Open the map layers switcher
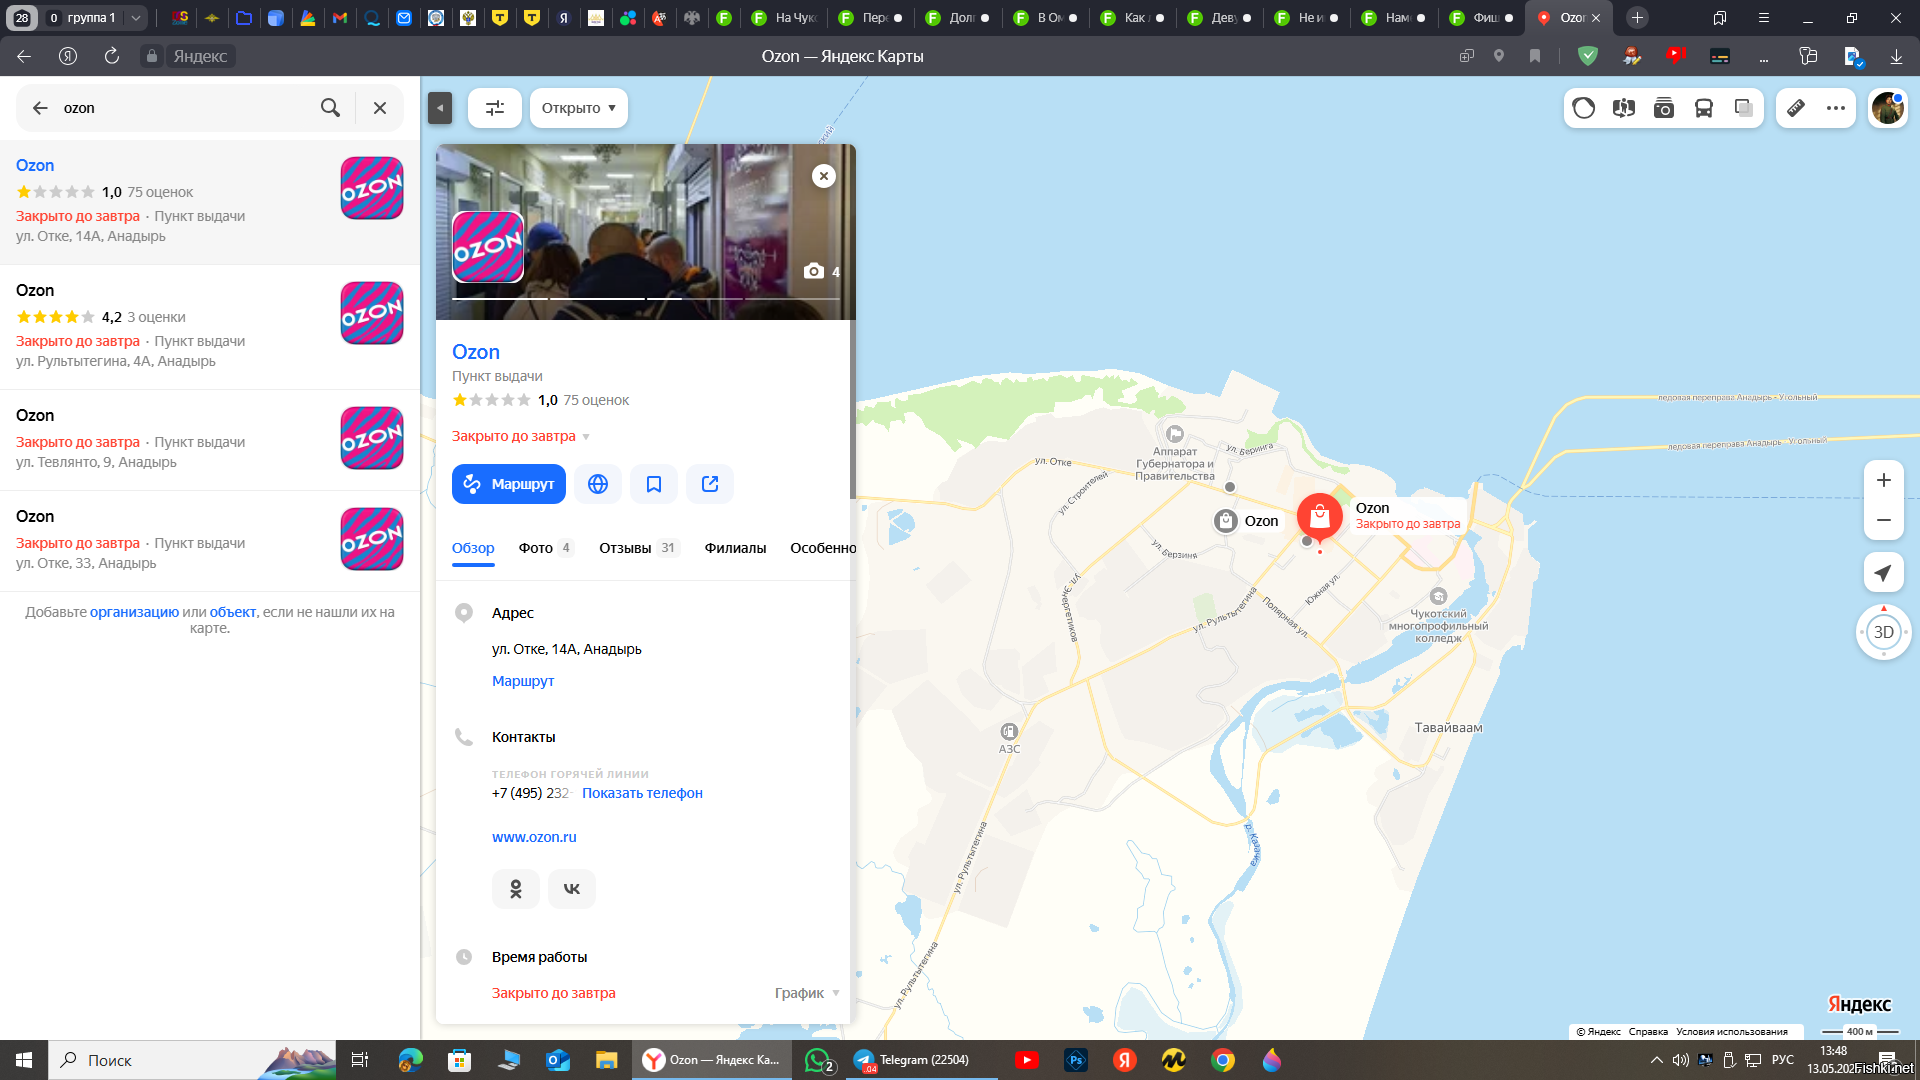The height and width of the screenshot is (1080, 1920). click(1744, 108)
